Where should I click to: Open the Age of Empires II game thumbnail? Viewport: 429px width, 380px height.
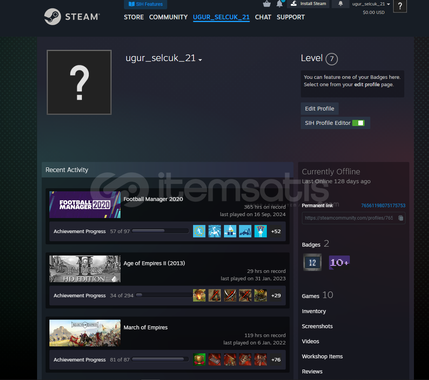coord(85,269)
